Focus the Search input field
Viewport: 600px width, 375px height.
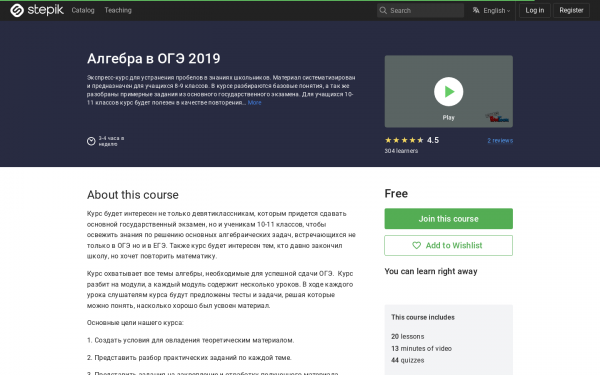[x=420, y=10]
